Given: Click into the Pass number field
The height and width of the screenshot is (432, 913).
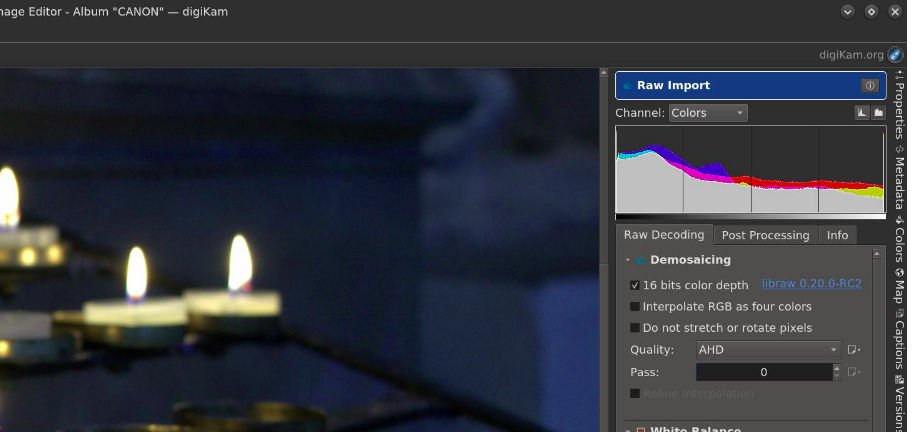Looking at the screenshot, I should pyautogui.click(x=764, y=372).
